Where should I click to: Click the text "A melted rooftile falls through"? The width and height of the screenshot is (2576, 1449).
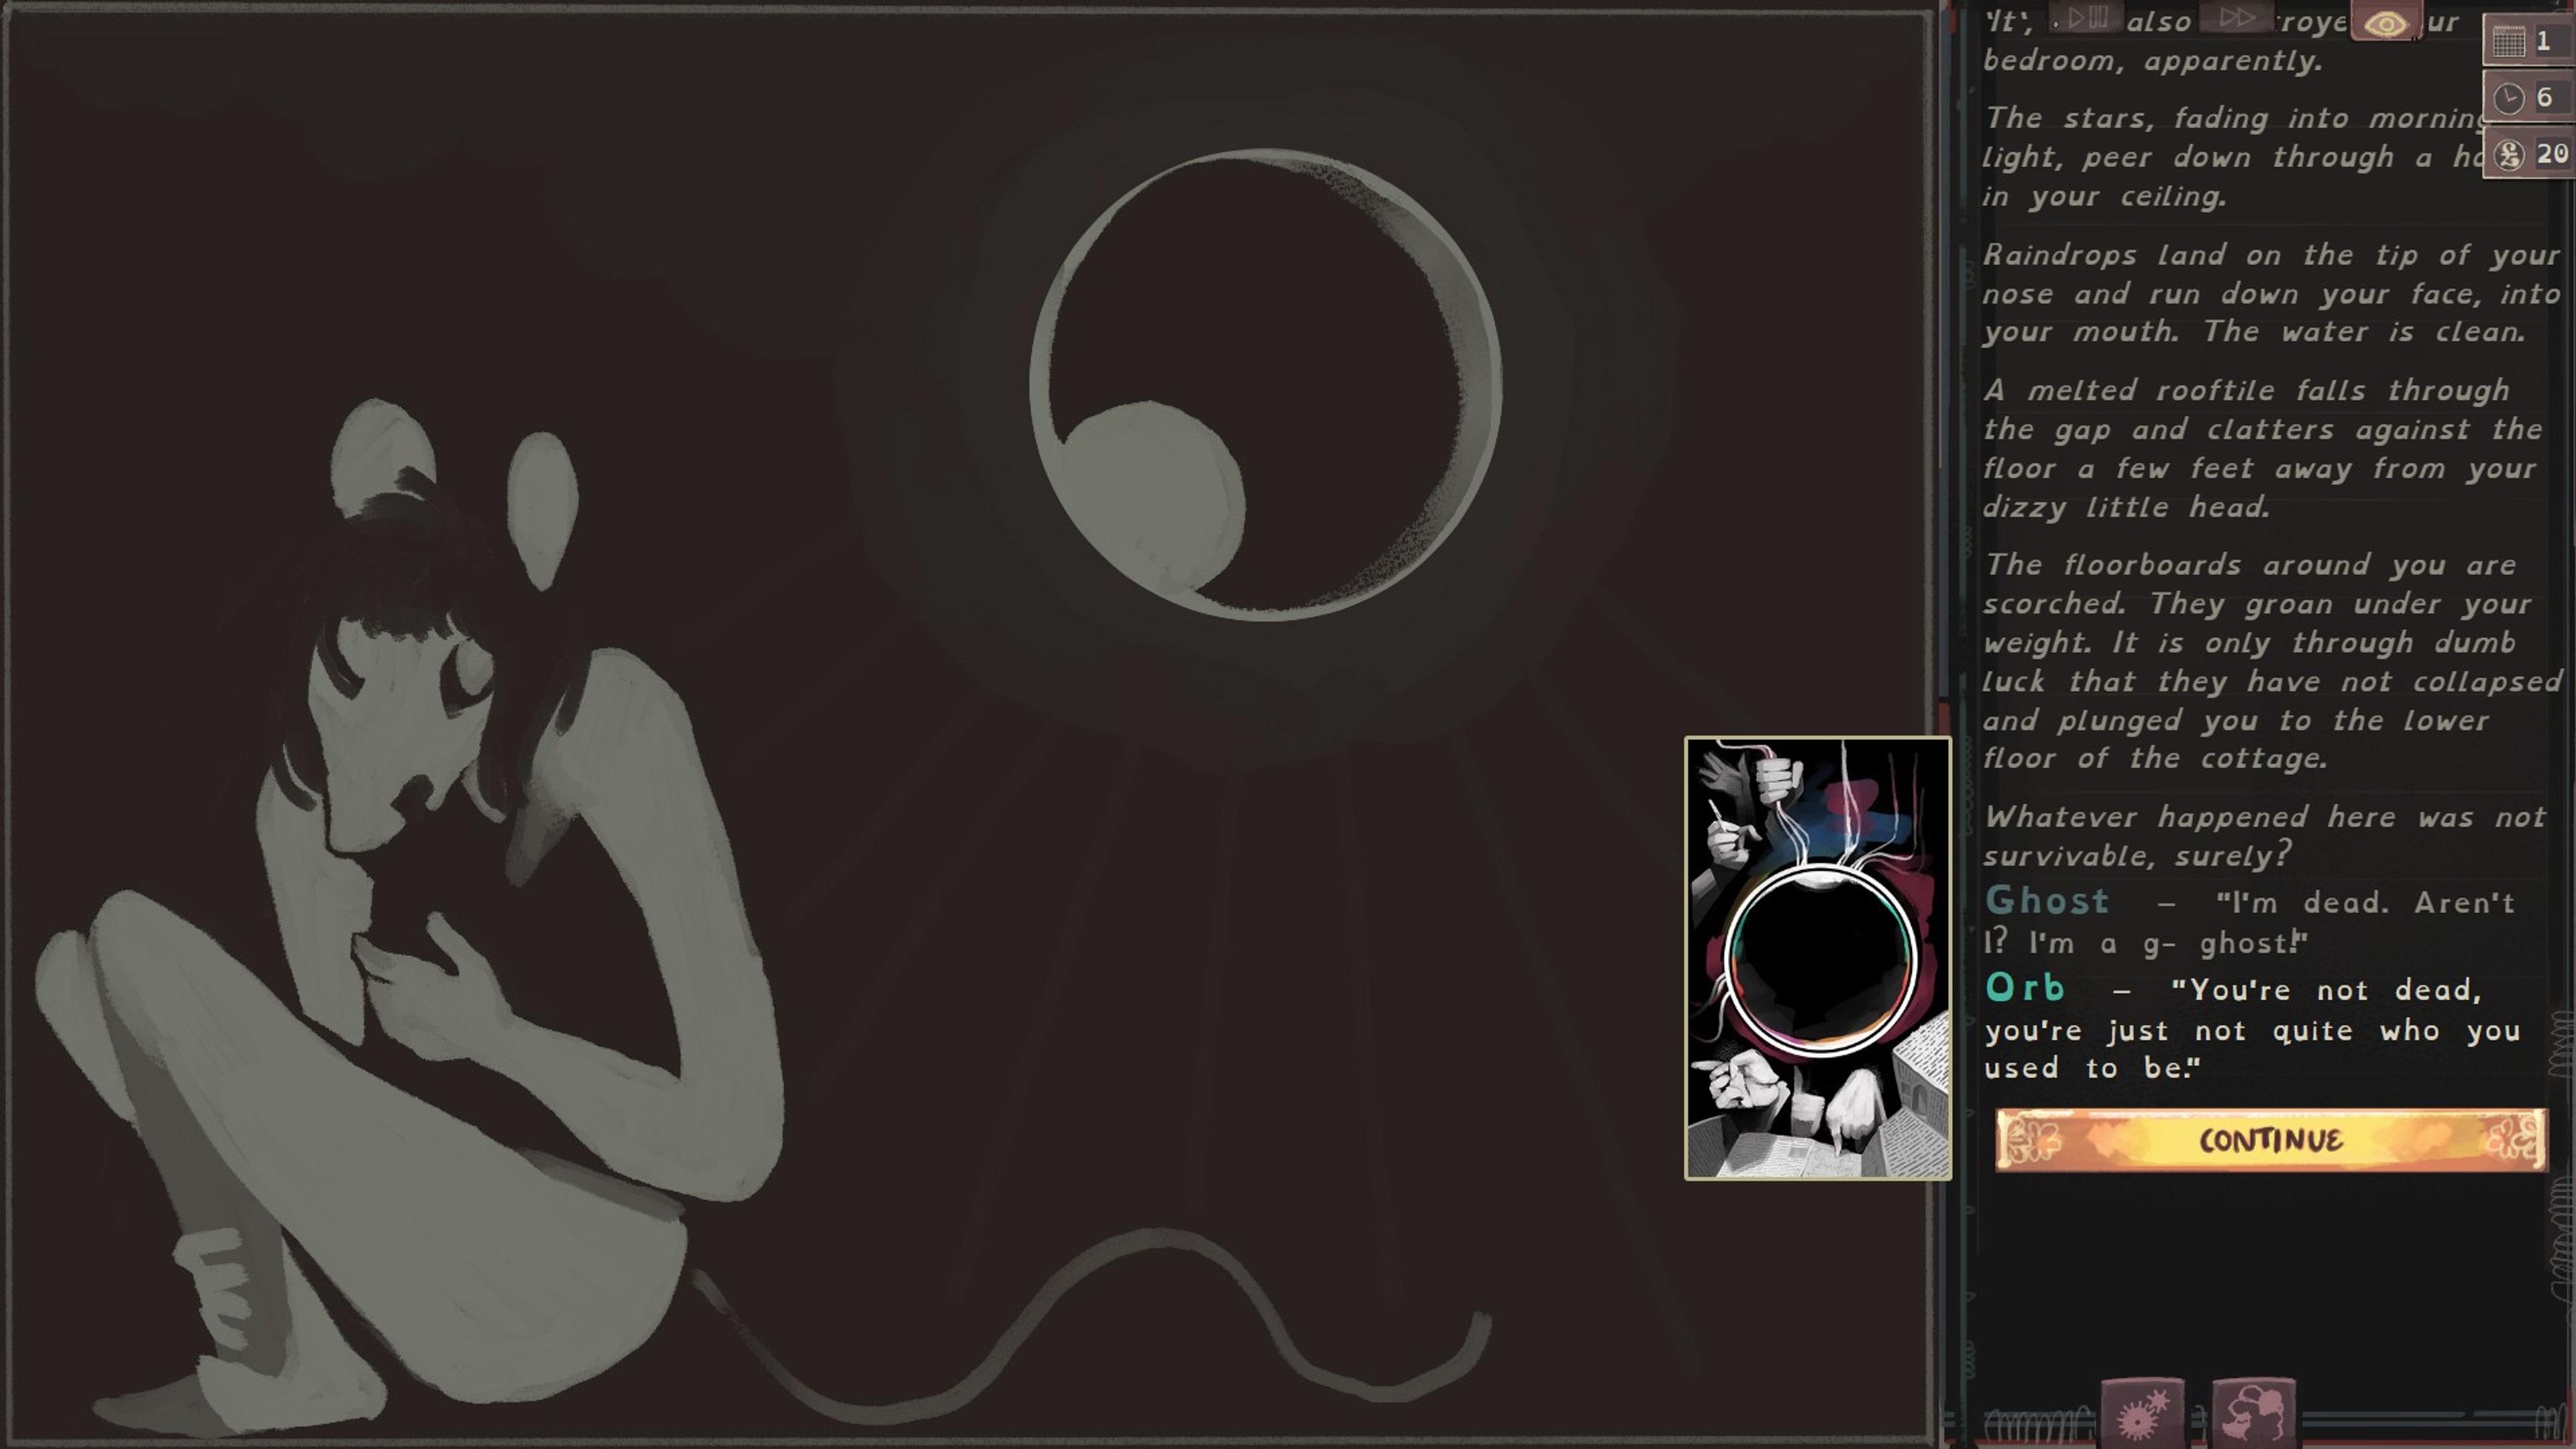coord(2247,390)
